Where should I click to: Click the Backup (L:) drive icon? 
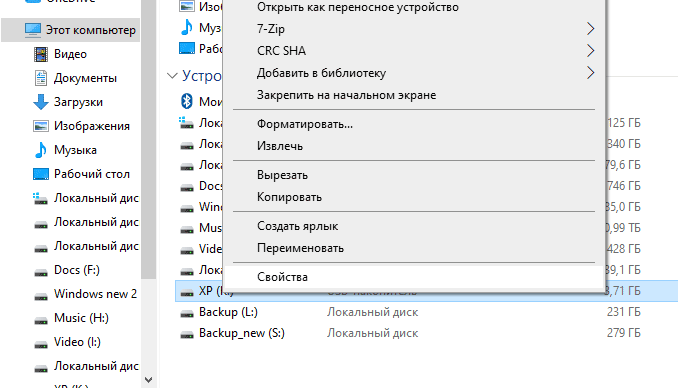click(187, 314)
